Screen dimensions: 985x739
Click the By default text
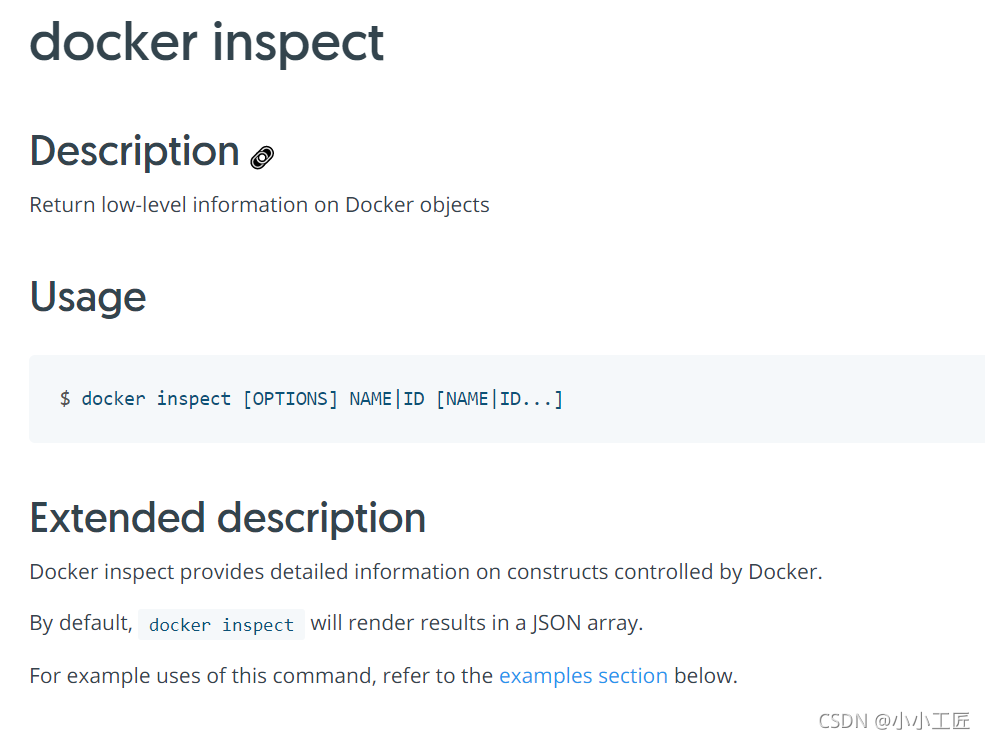coord(81,623)
